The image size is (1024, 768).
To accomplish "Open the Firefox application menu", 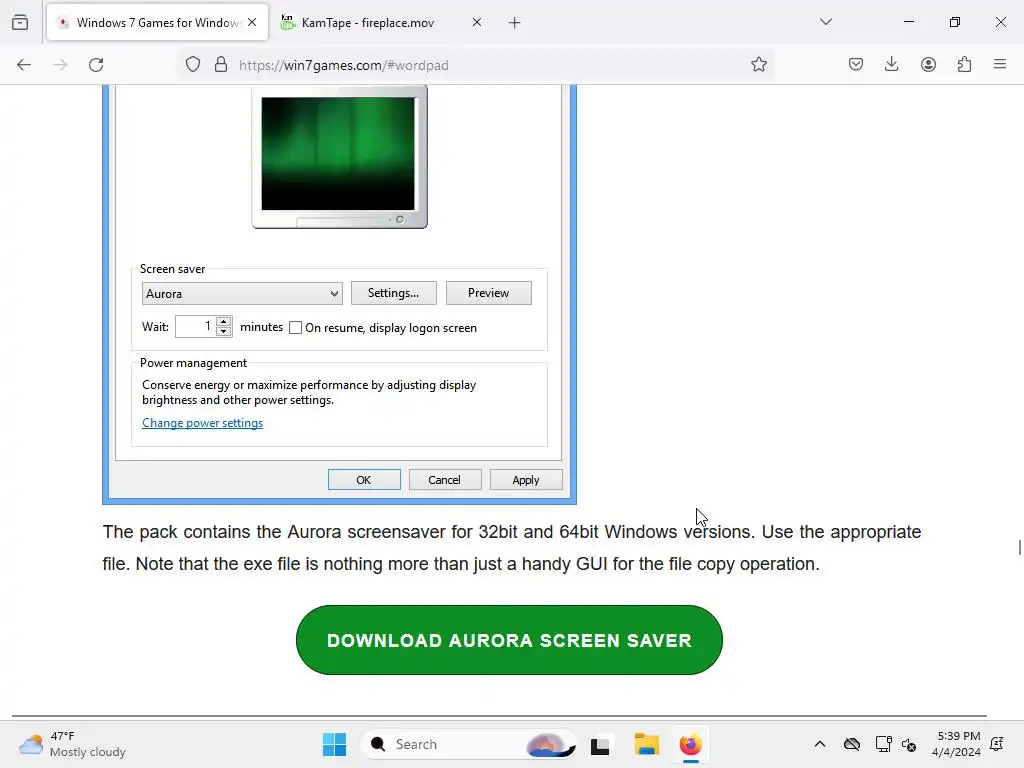I will [x=1000, y=65].
